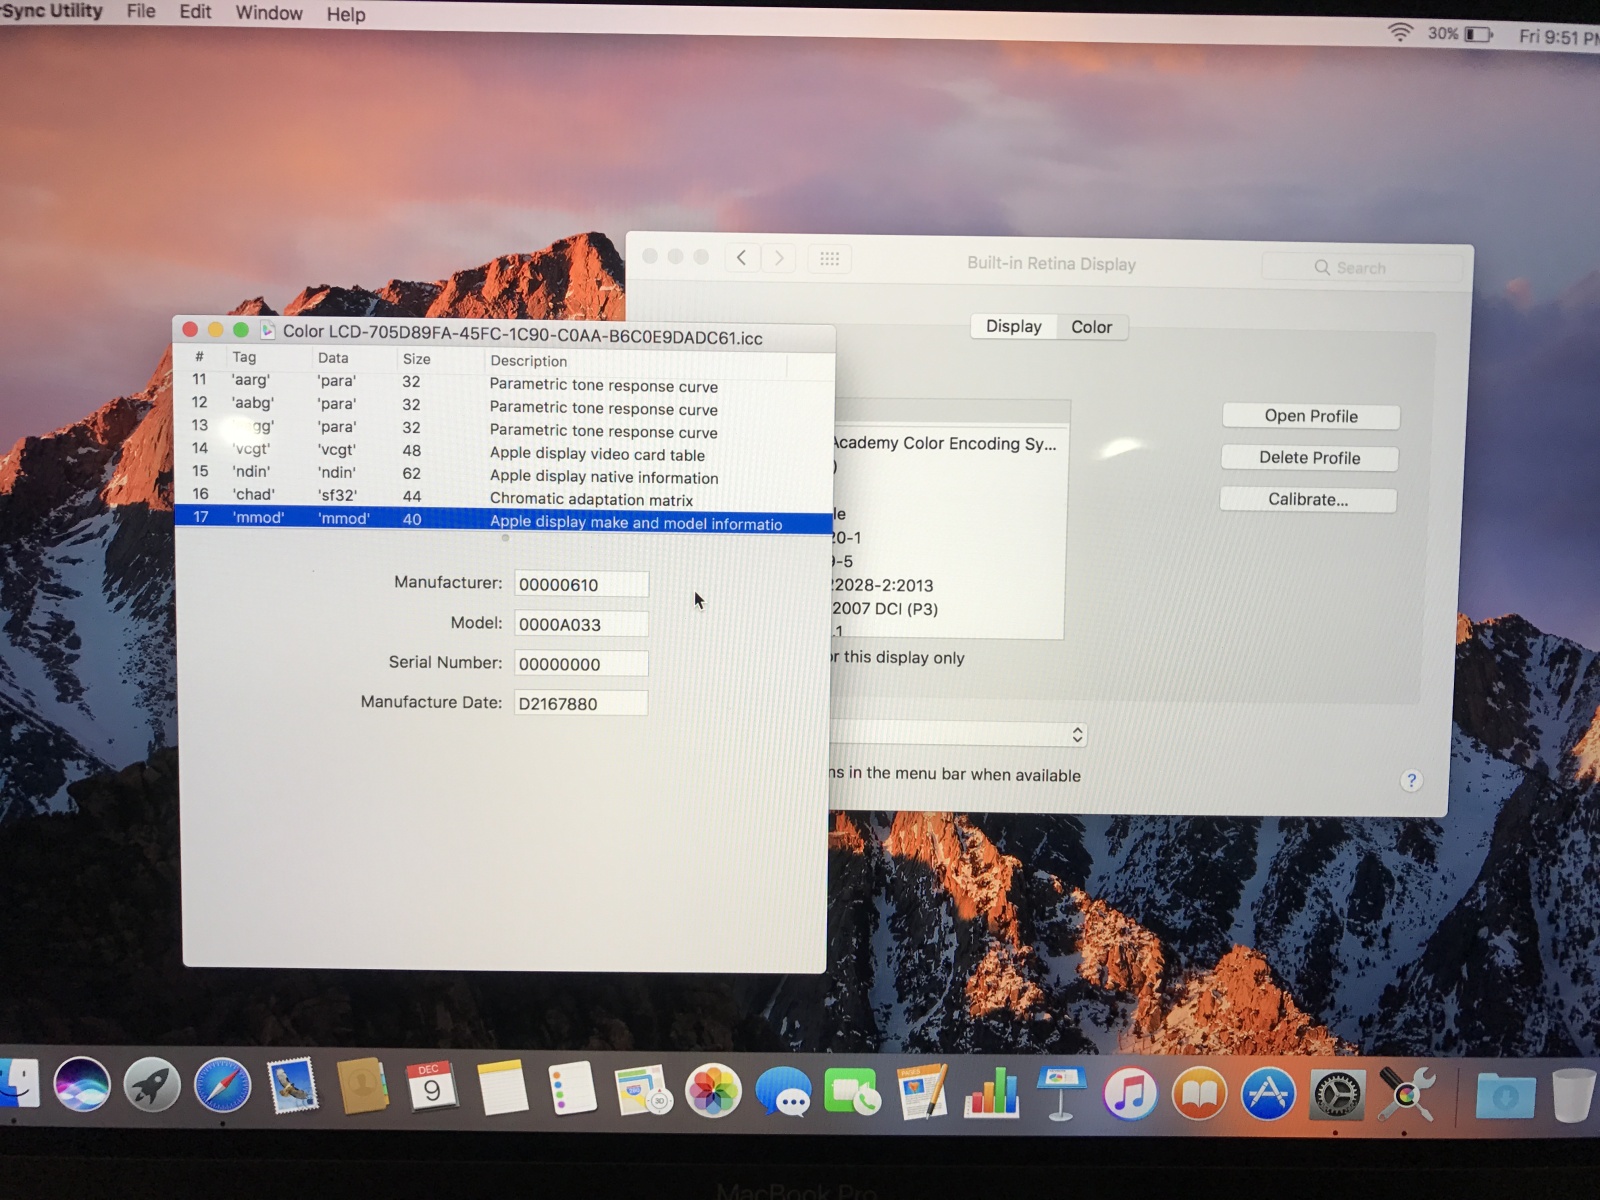The image size is (1600, 1200).
Task: Open dropdown above menu bar option text
Action: (958, 735)
